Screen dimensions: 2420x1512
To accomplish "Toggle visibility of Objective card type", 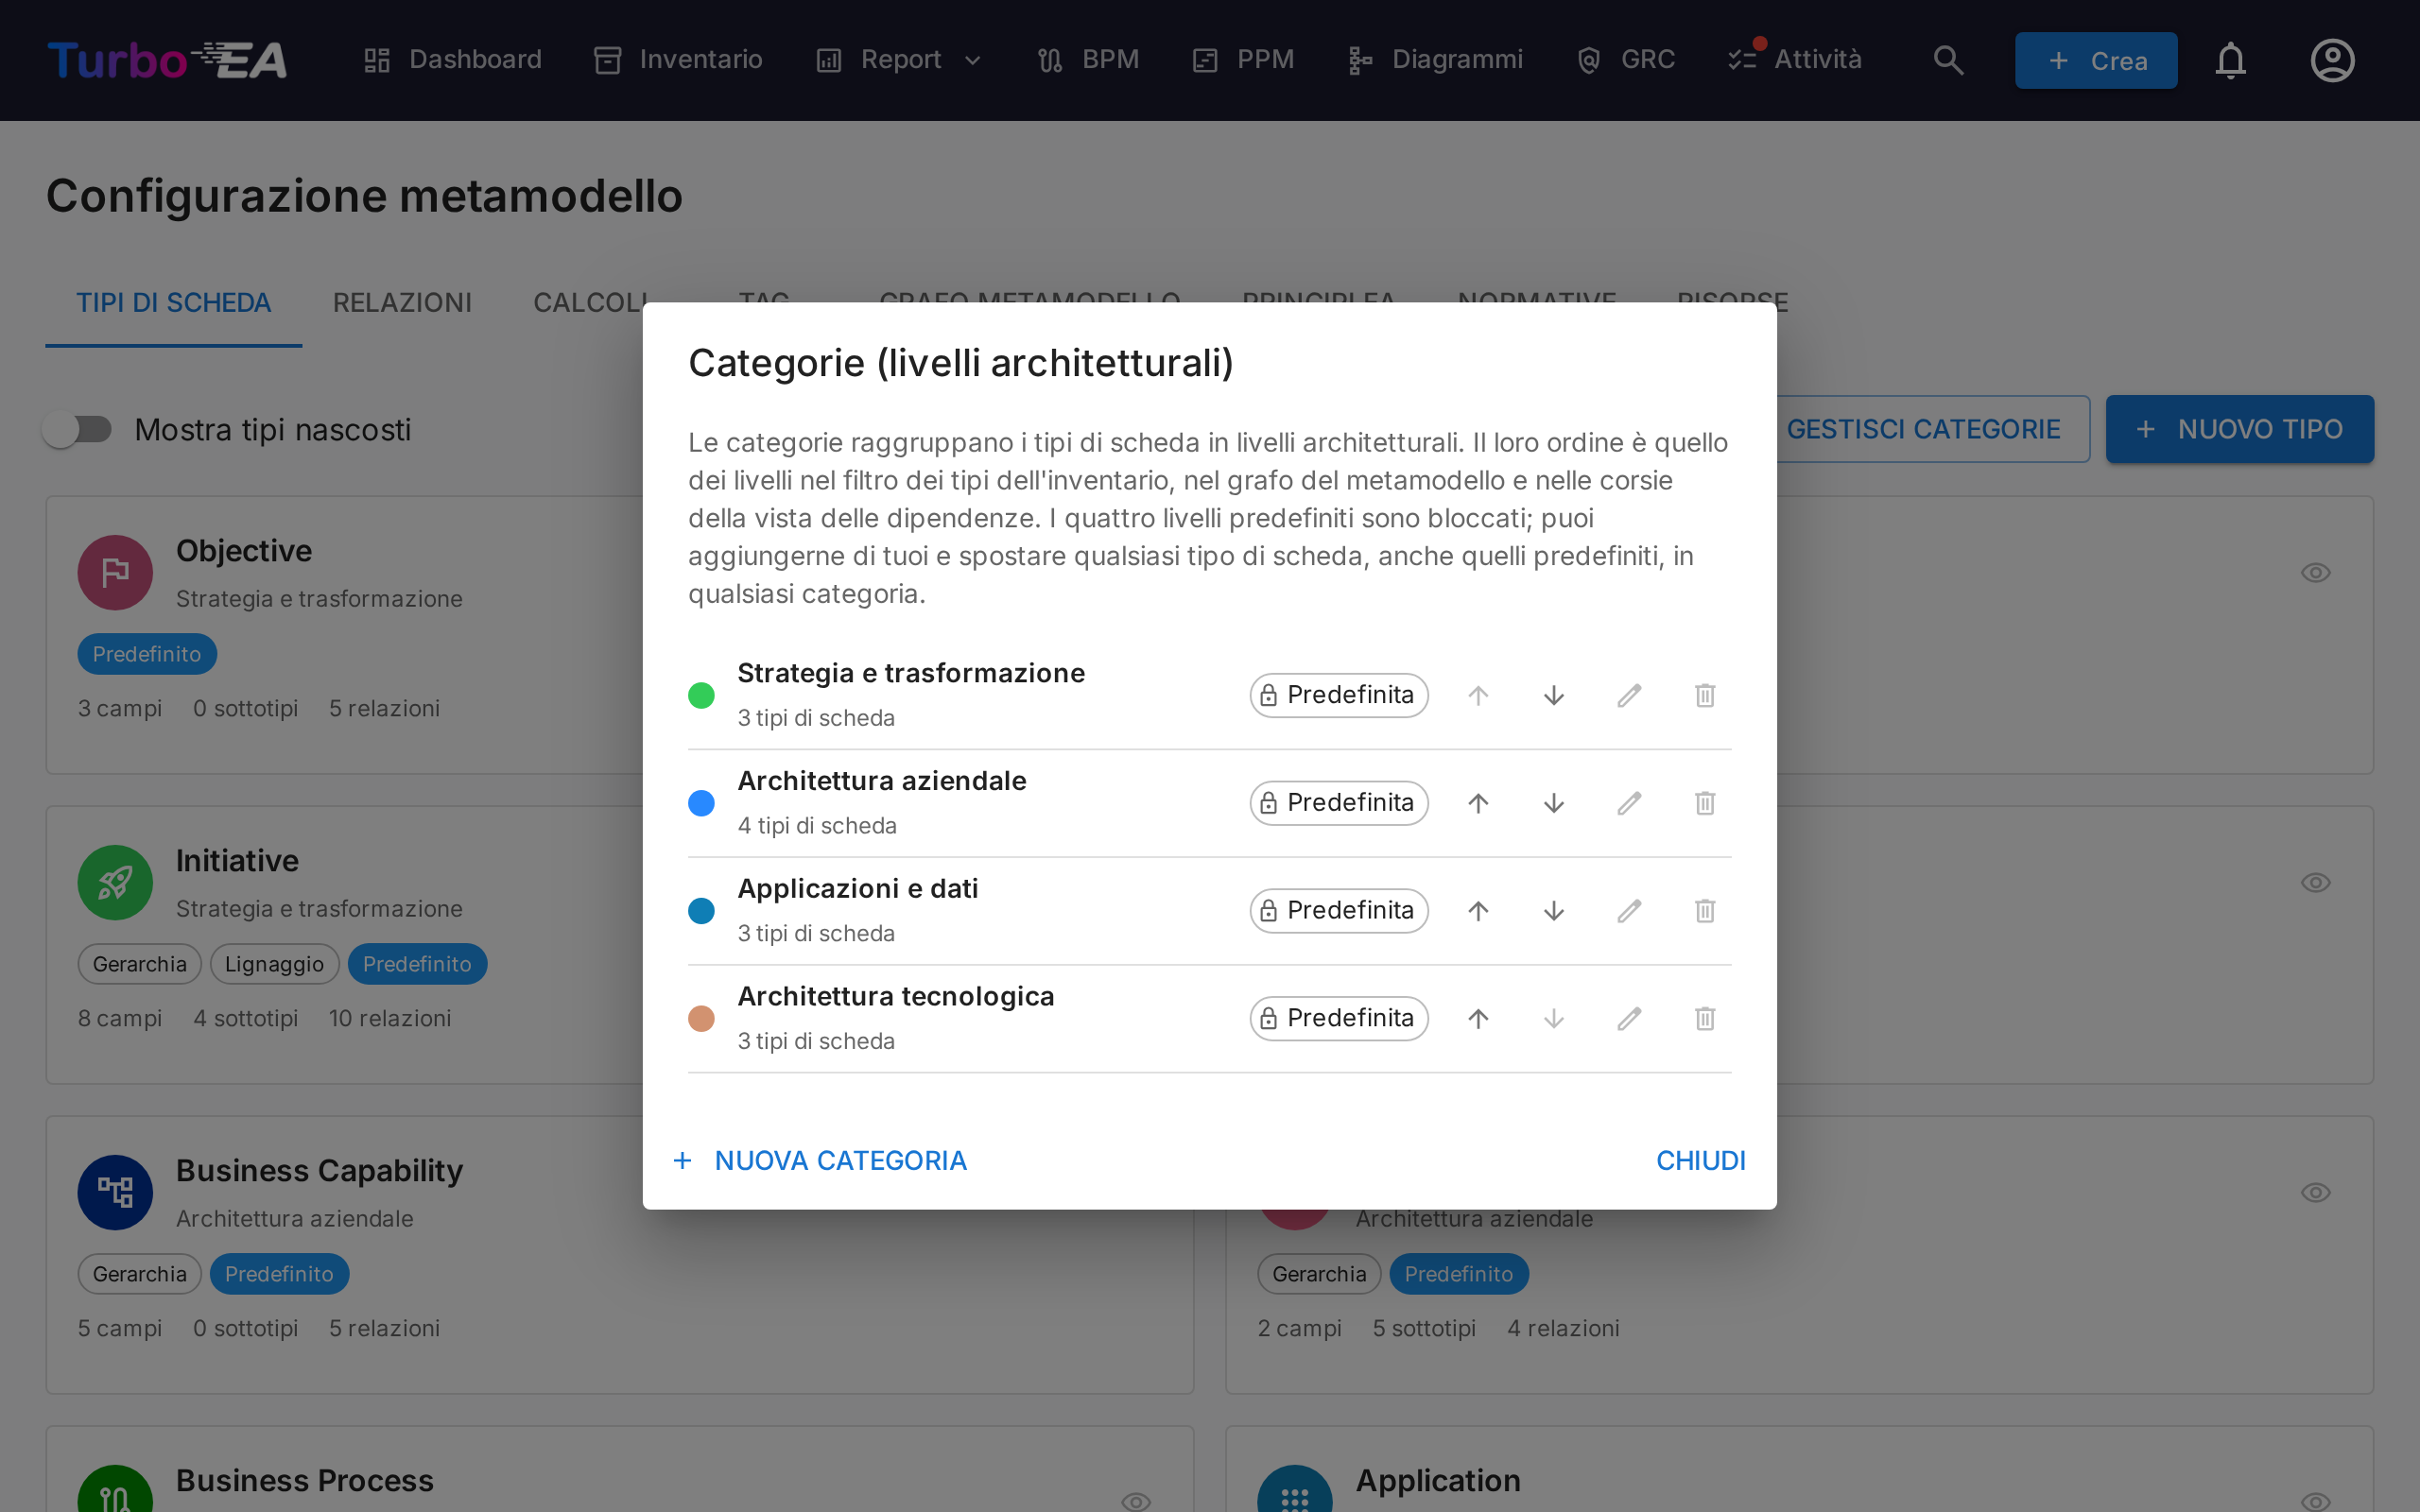I will click(x=2315, y=573).
